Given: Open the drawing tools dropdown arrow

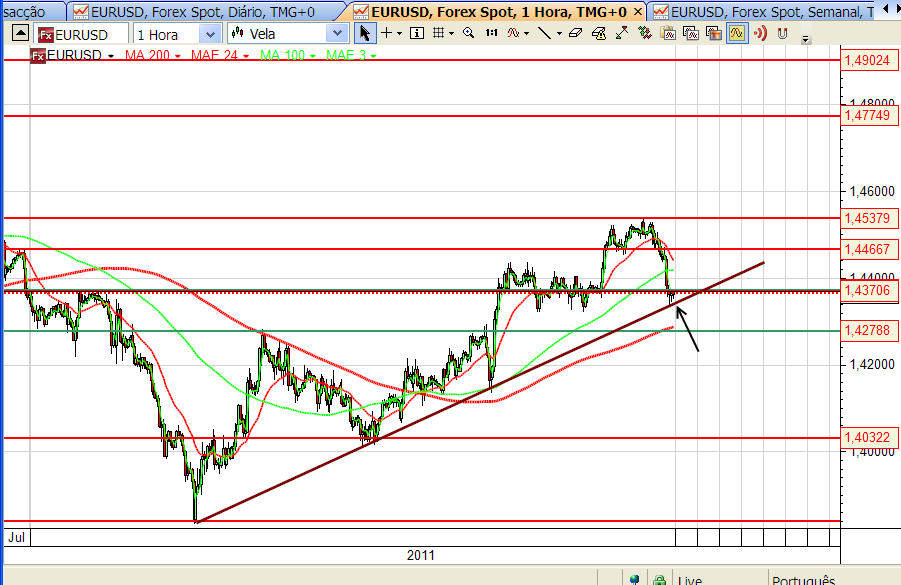Looking at the screenshot, I should pos(559,34).
